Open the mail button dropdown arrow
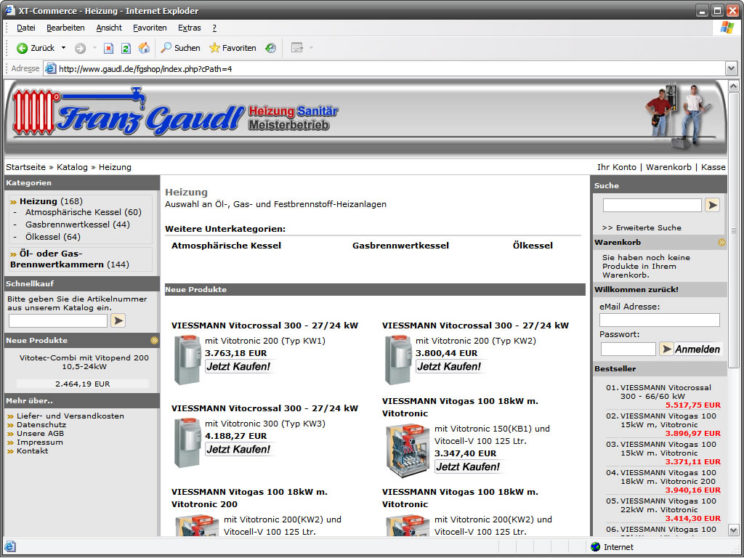 (311, 48)
